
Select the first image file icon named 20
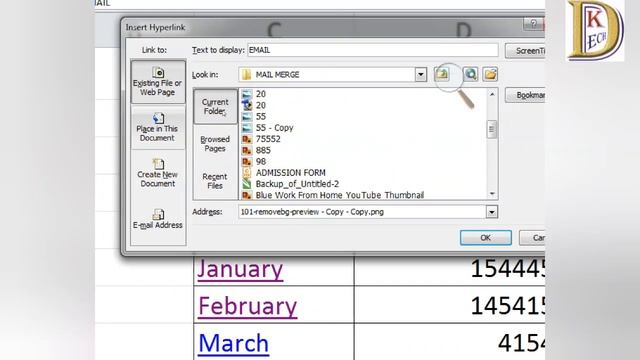pos(247,94)
